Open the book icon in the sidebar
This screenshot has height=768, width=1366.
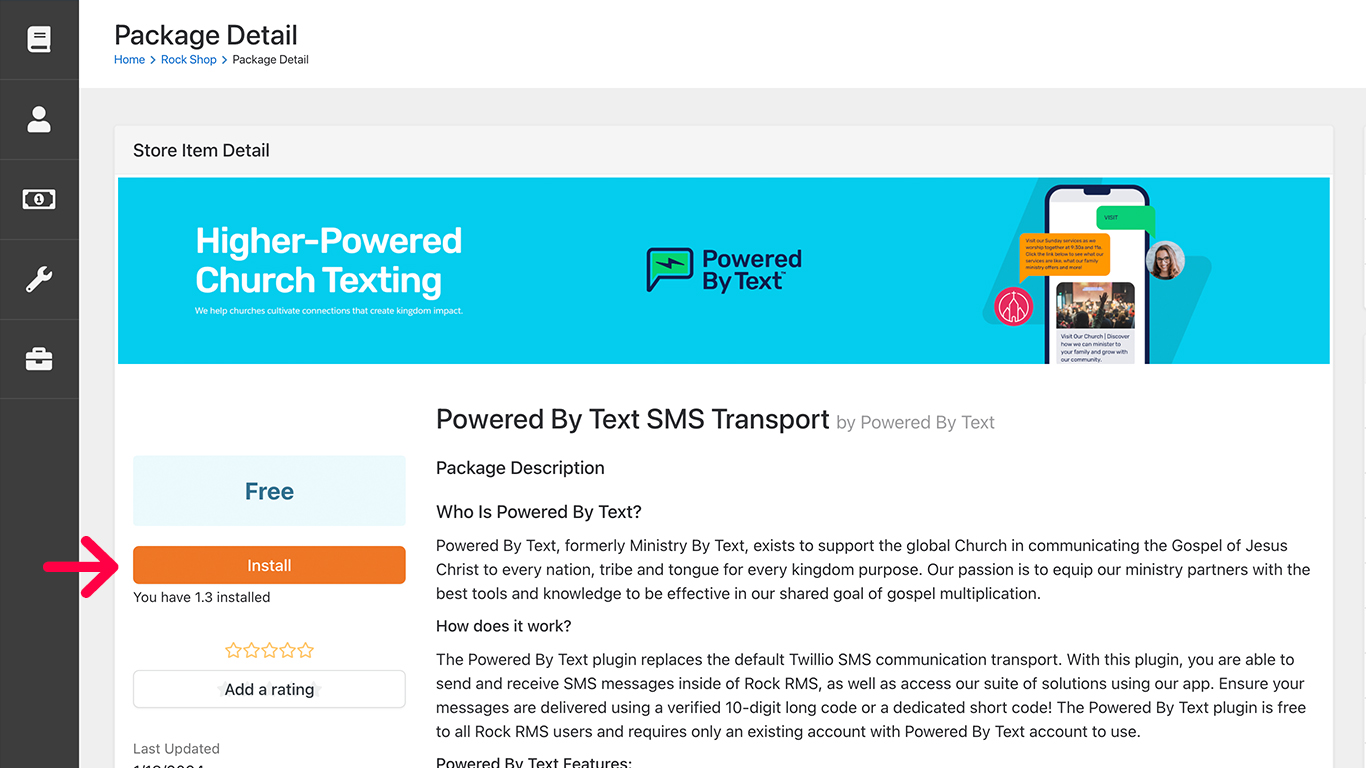(39, 40)
